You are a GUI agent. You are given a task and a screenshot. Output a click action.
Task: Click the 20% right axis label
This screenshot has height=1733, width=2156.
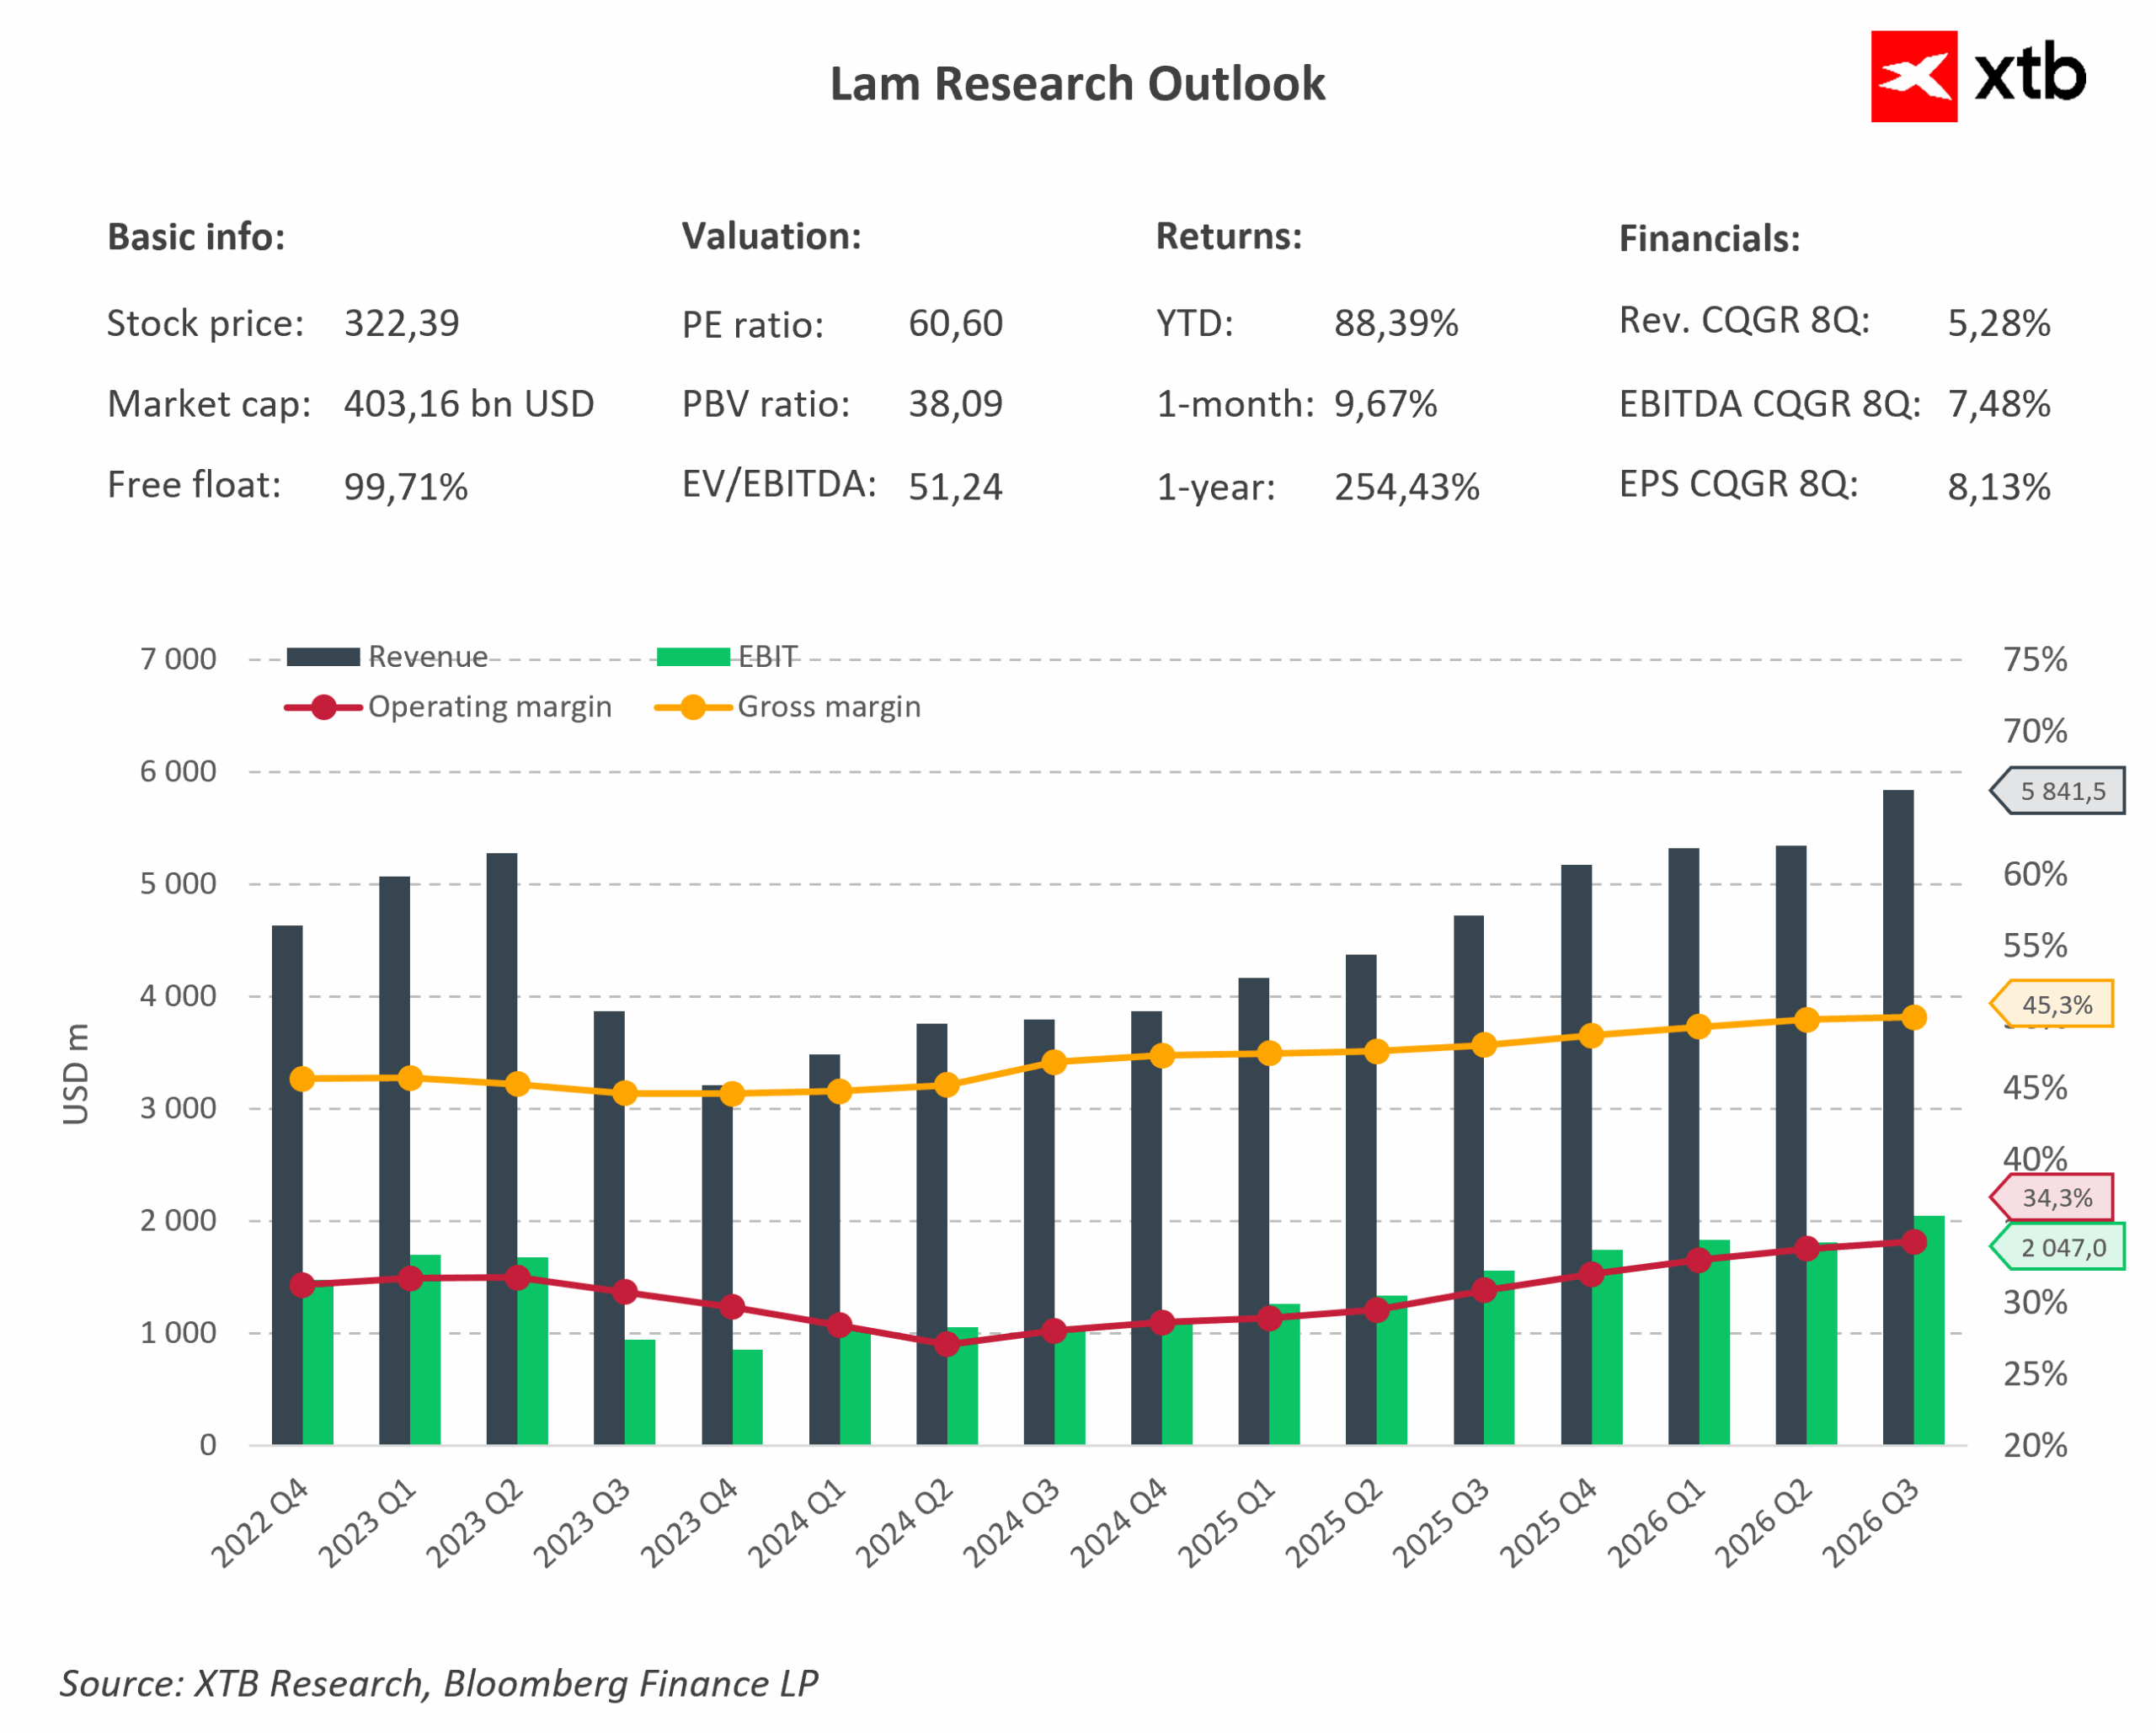[2034, 1445]
